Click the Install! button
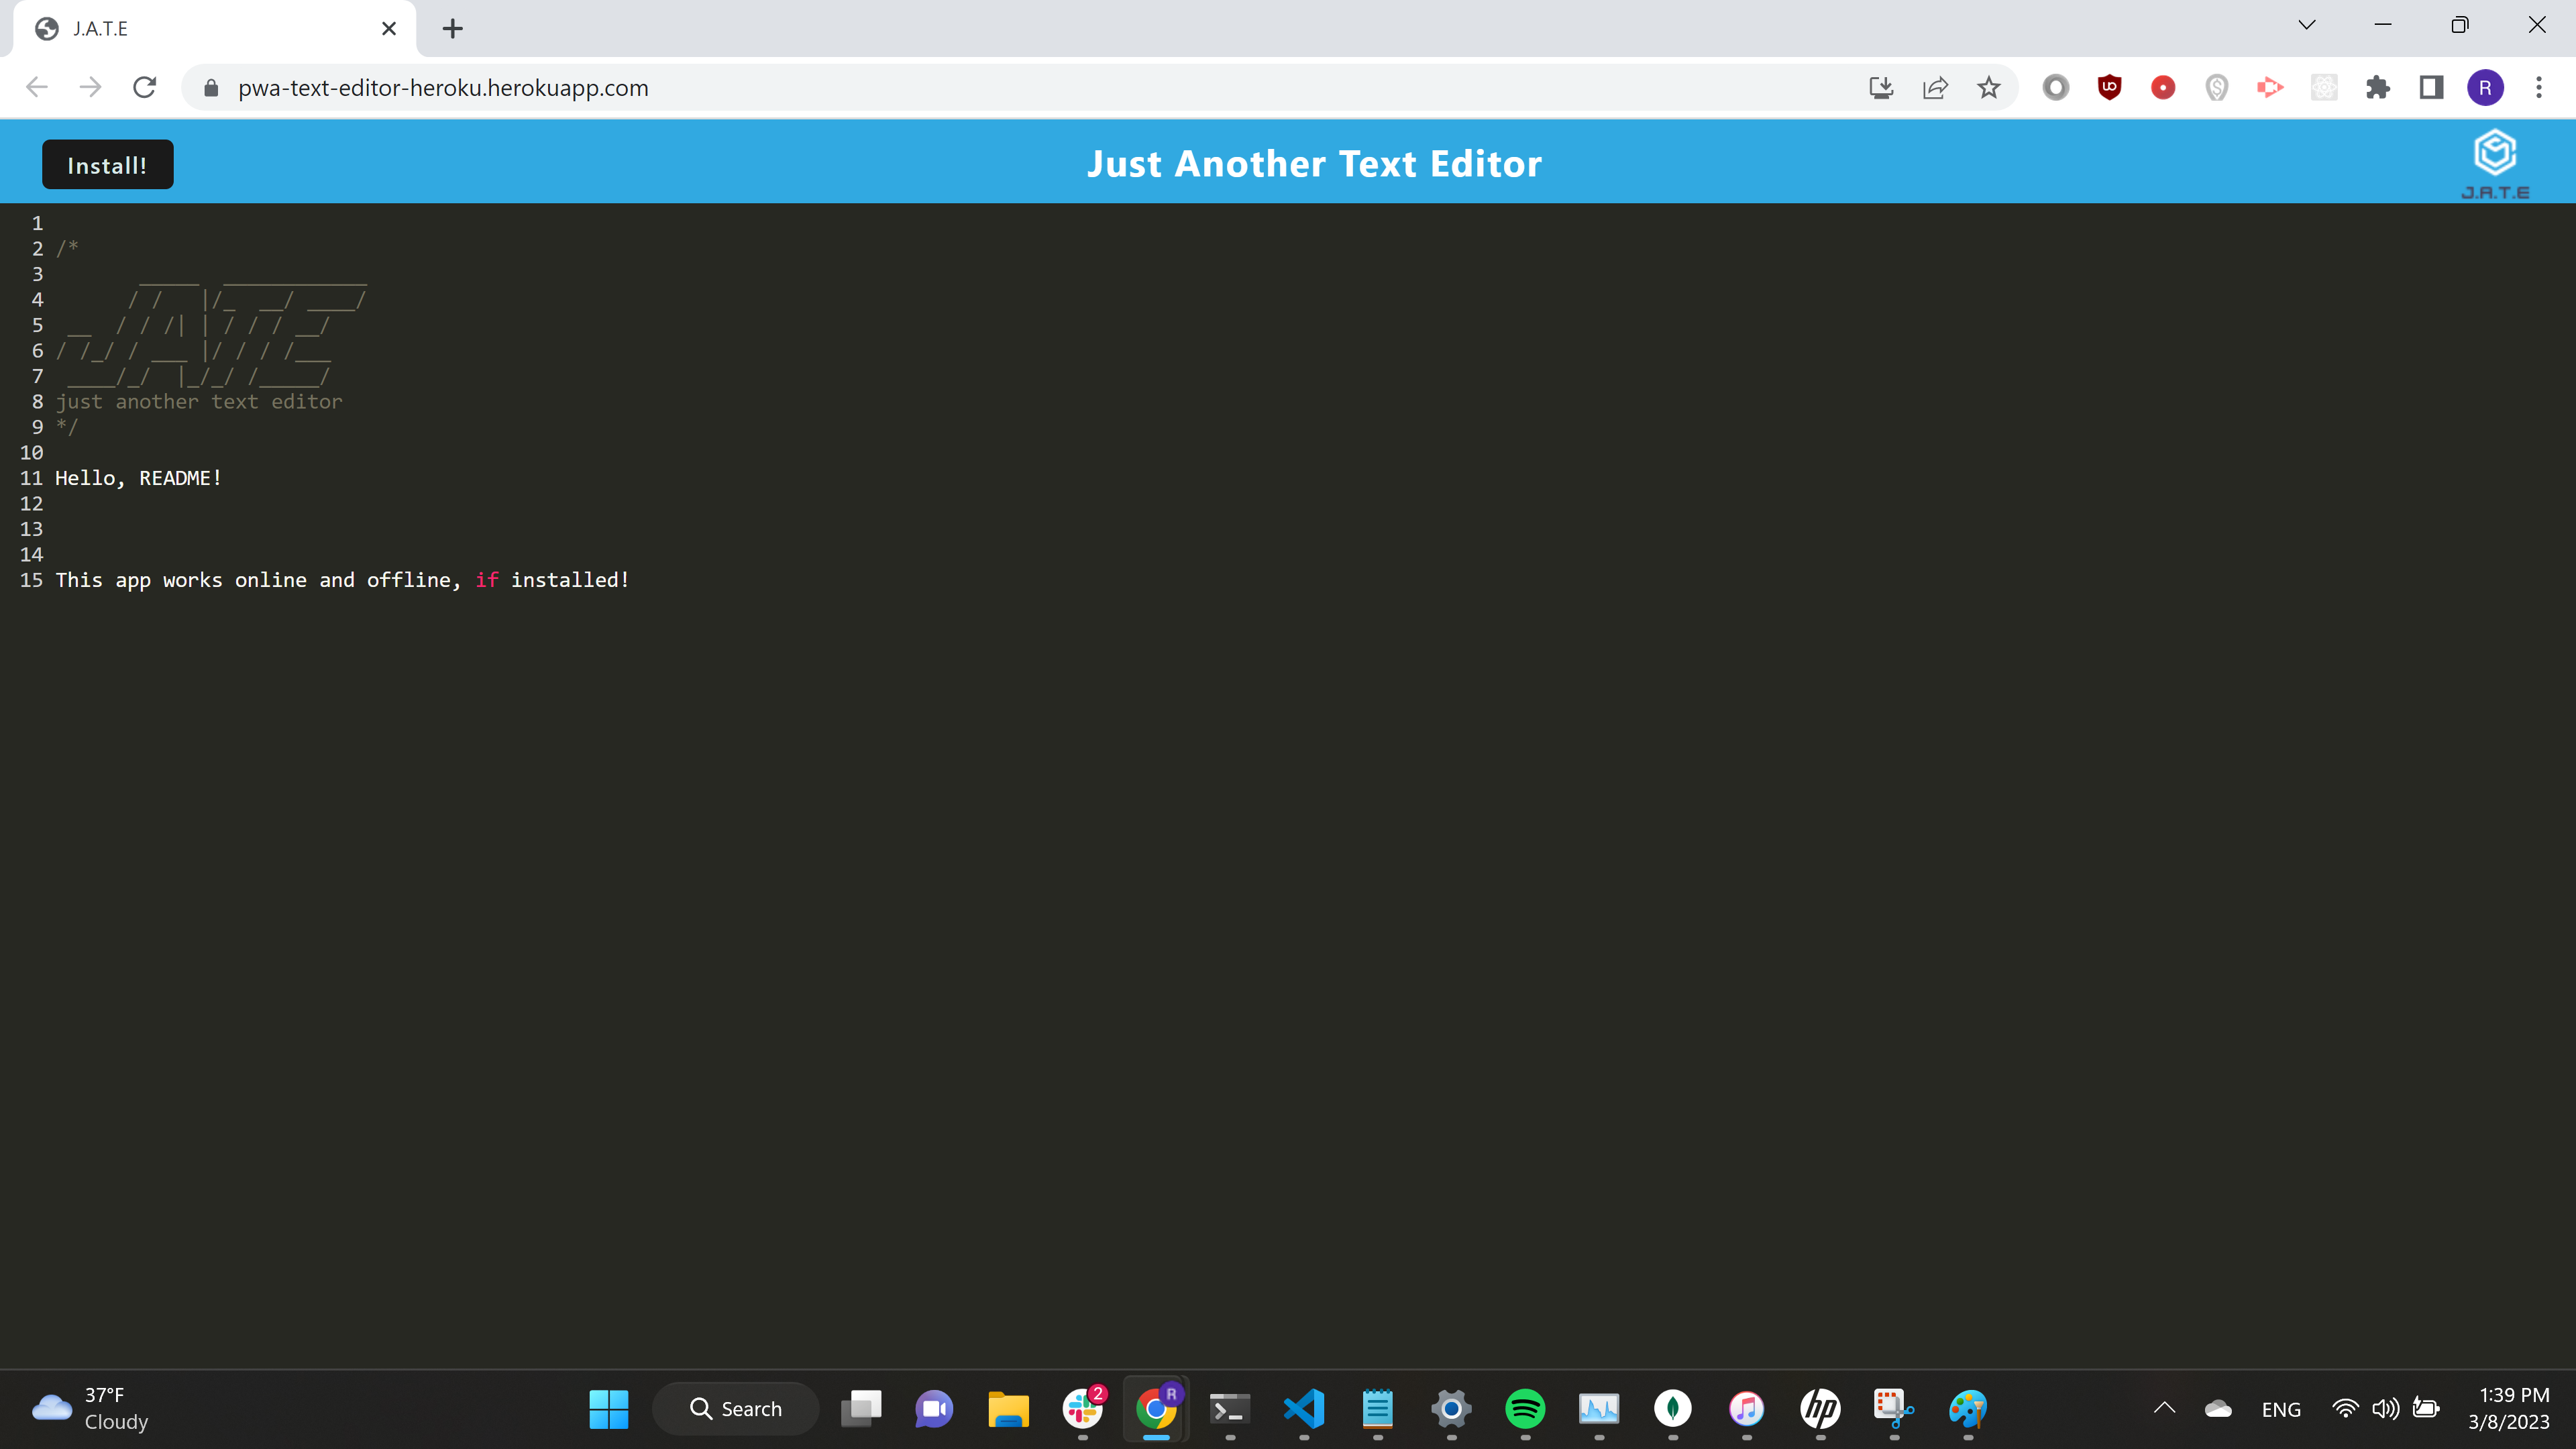This screenshot has width=2576, height=1449. click(107, 164)
